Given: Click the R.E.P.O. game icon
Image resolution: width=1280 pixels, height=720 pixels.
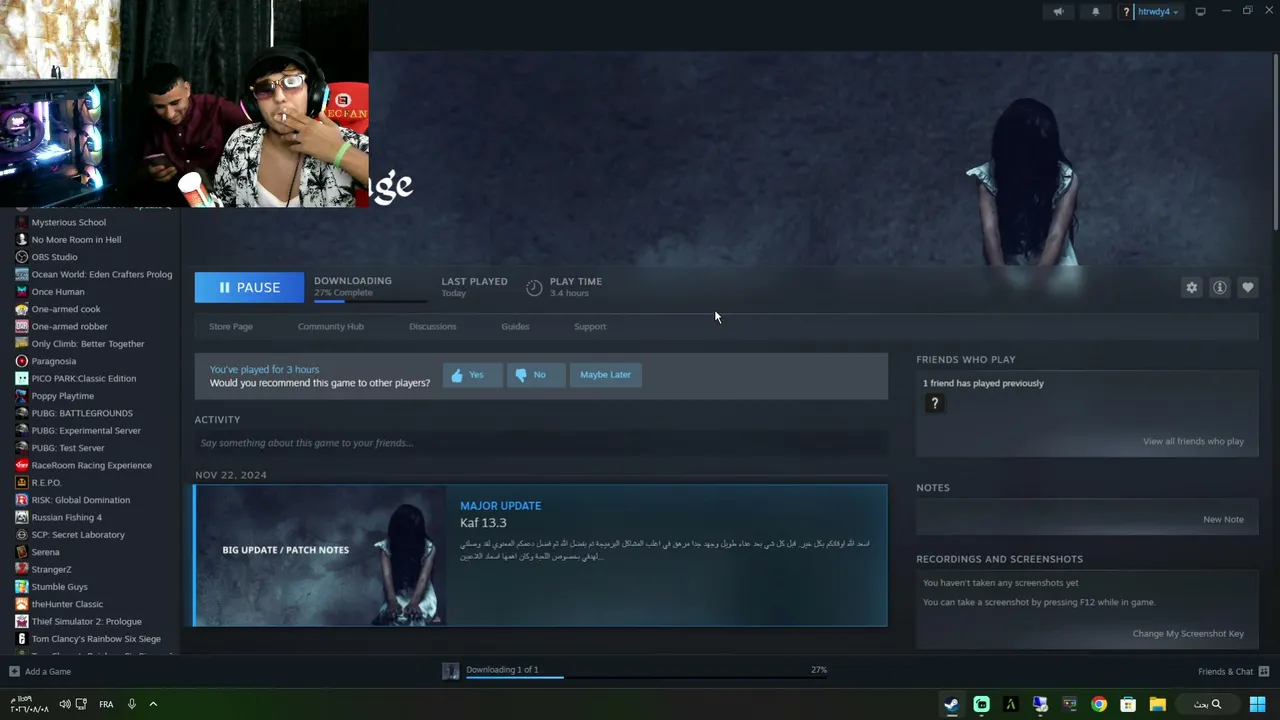Looking at the screenshot, I should pyautogui.click(x=22, y=482).
